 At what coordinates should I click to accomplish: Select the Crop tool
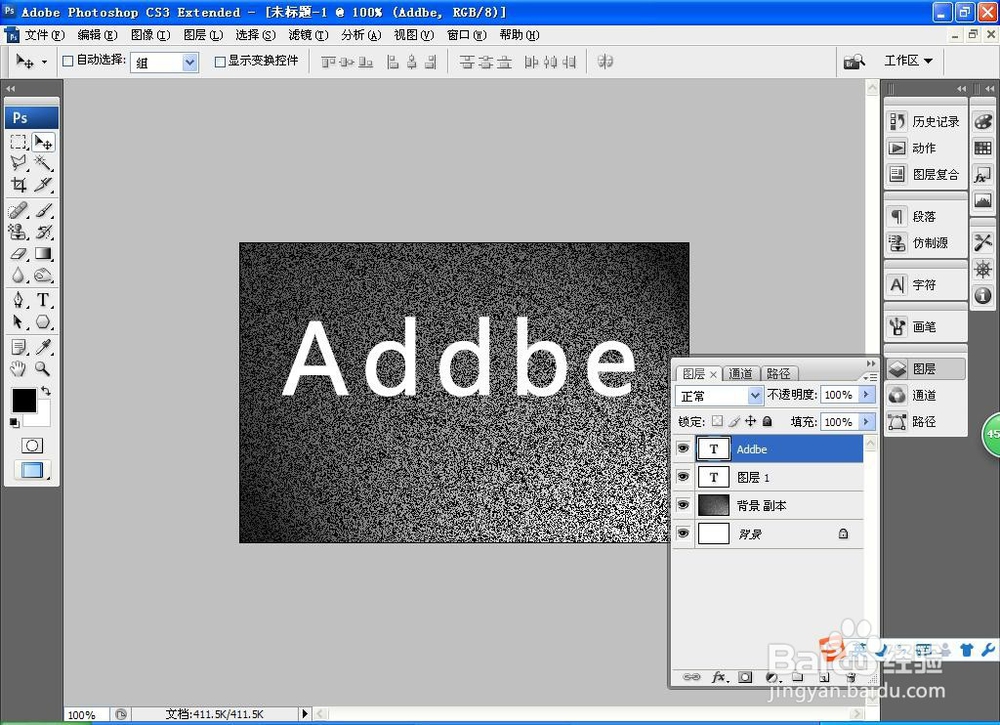[18, 185]
